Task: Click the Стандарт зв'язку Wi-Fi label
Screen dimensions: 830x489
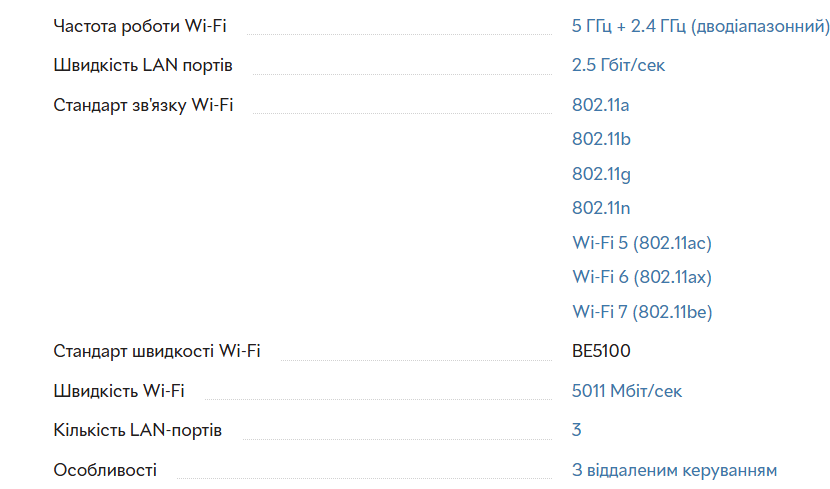Action: point(143,105)
